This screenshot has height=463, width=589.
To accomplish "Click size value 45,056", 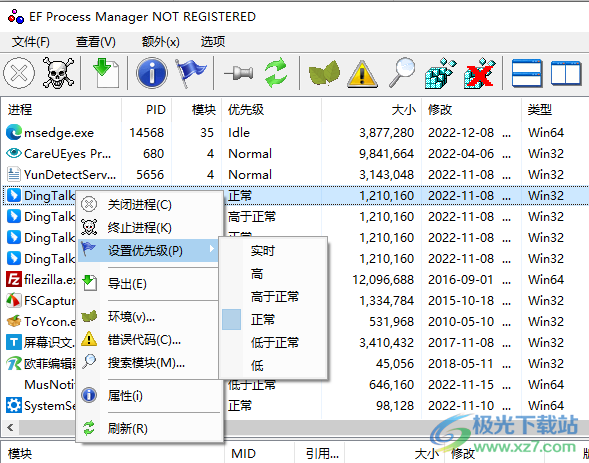I will click(x=395, y=363).
